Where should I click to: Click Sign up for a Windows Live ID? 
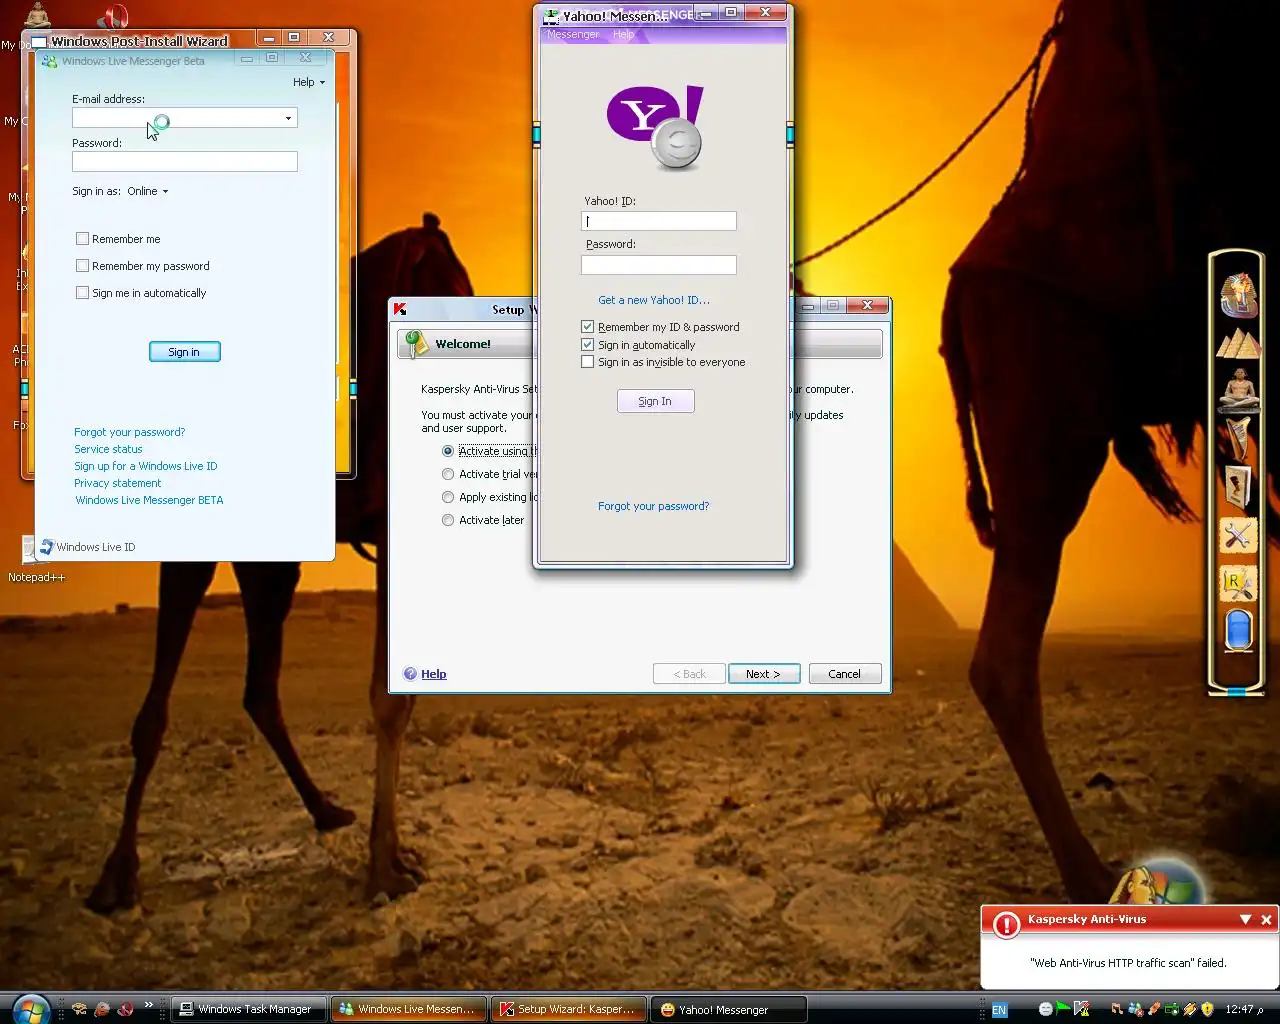click(x=145, y=466)
